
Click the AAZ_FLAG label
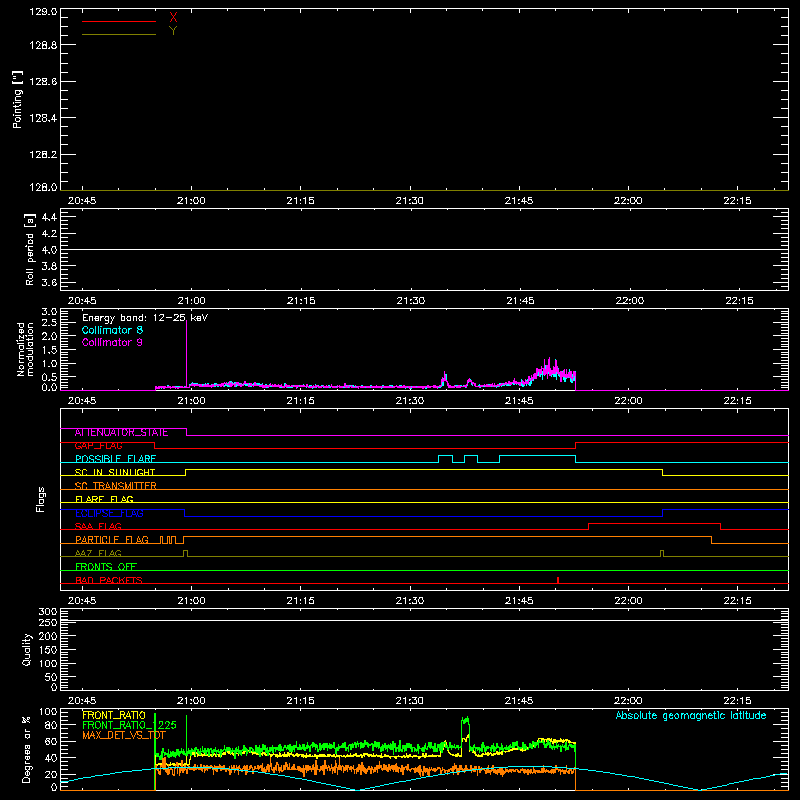[98, 554]
